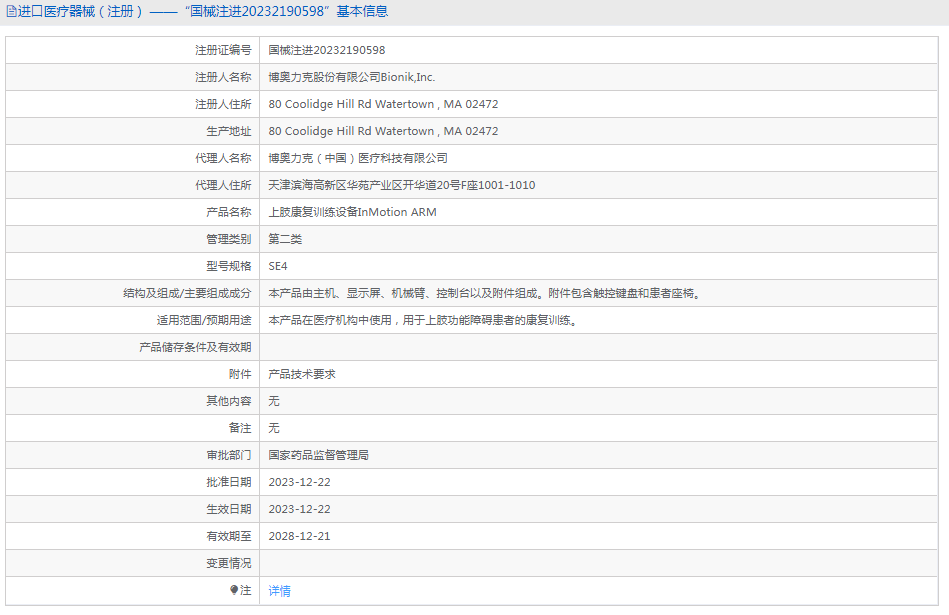Click the 附件 label

[240, 375]
